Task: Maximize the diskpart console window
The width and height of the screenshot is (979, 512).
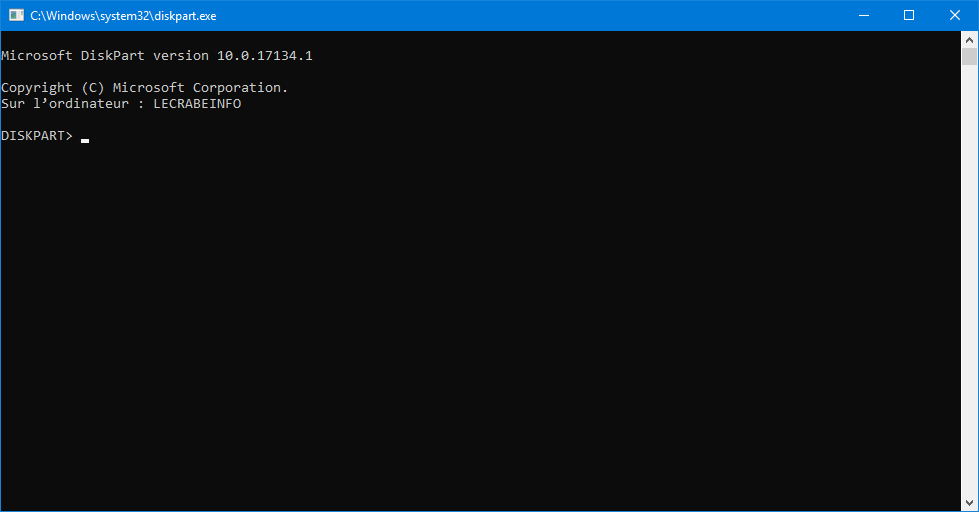Action: coord(909,16)
